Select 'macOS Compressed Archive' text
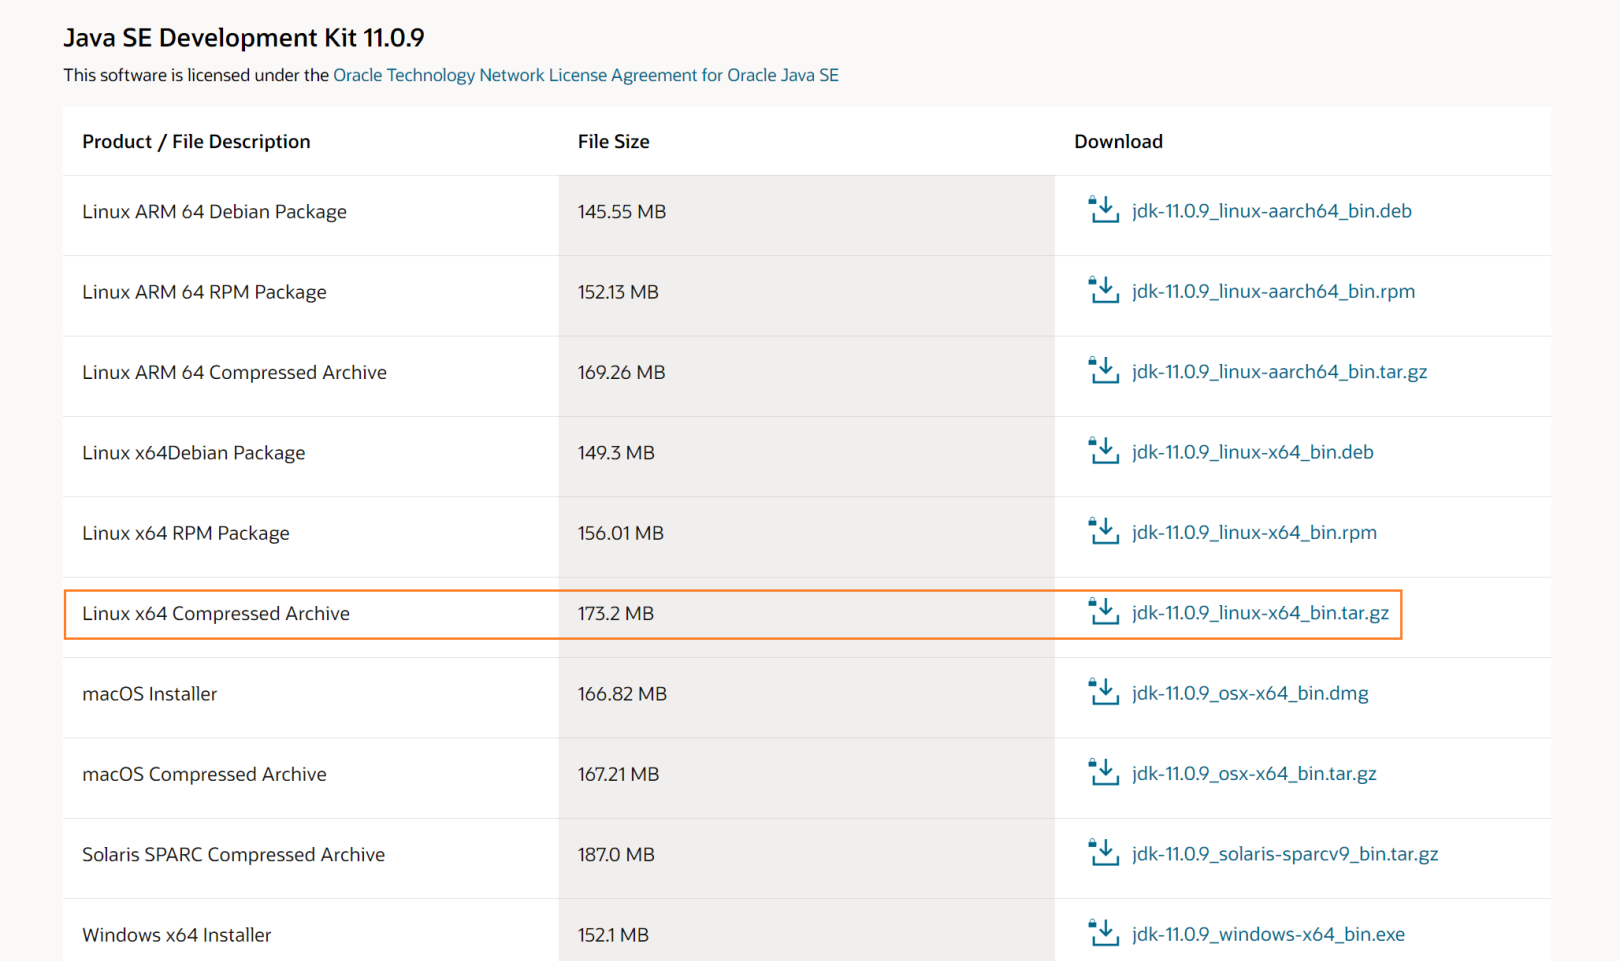Image resolution: width=1620 pixels, height=961 pixels. tap(204, 774)
